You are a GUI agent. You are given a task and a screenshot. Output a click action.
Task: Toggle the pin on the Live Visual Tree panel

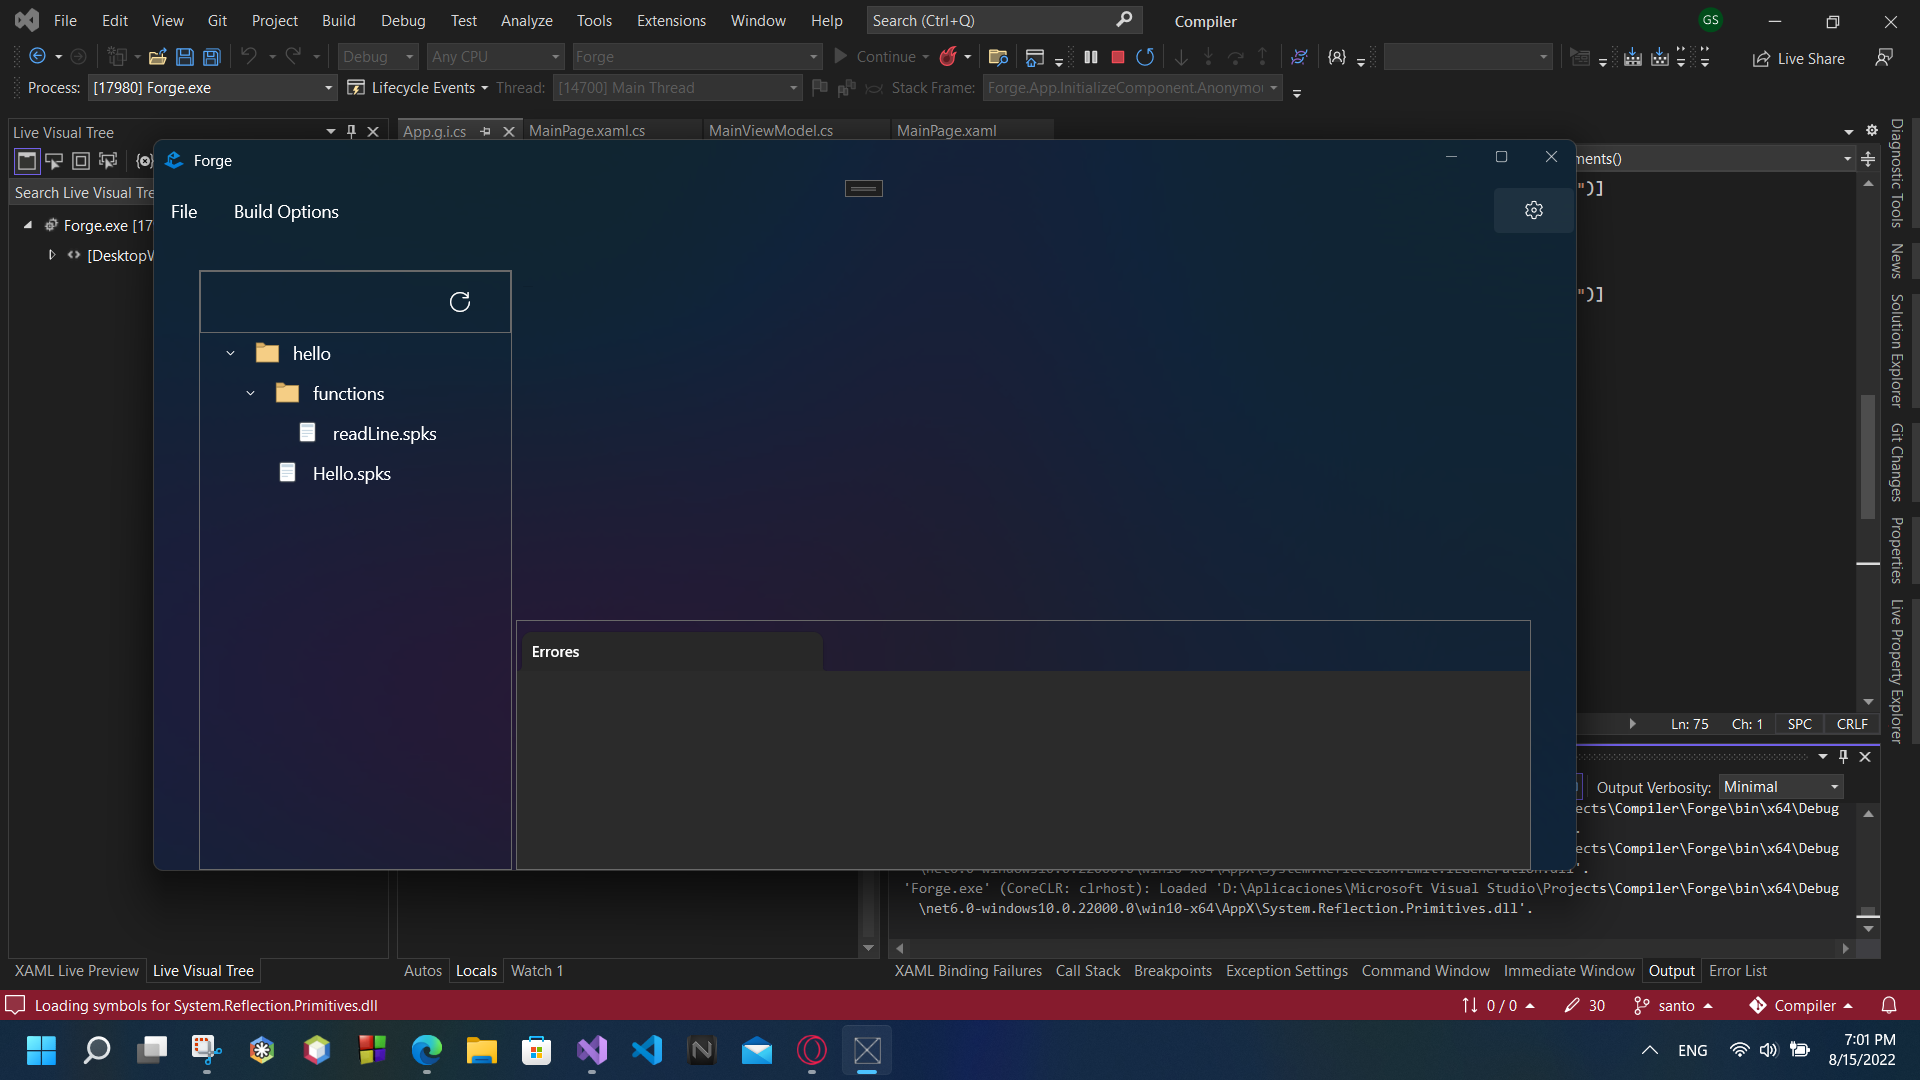tap(350, 131)
